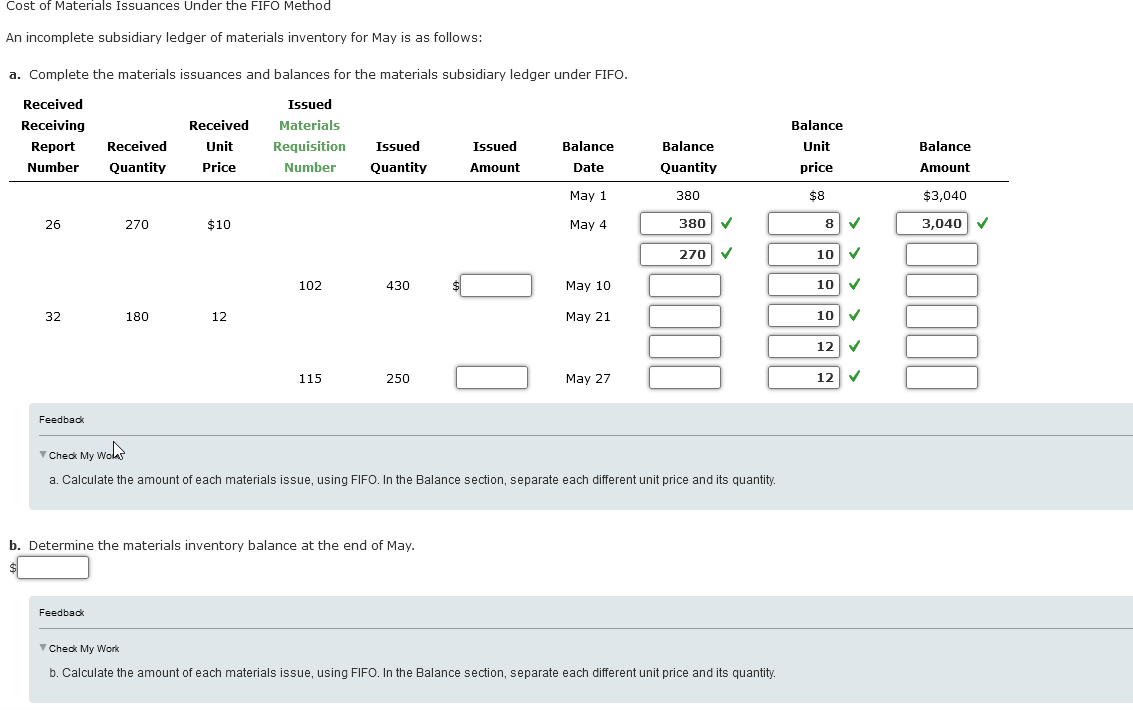Click the Balance Amount field showing 3,040
The width and height of the screenshot is (1133, 710).
932,224
